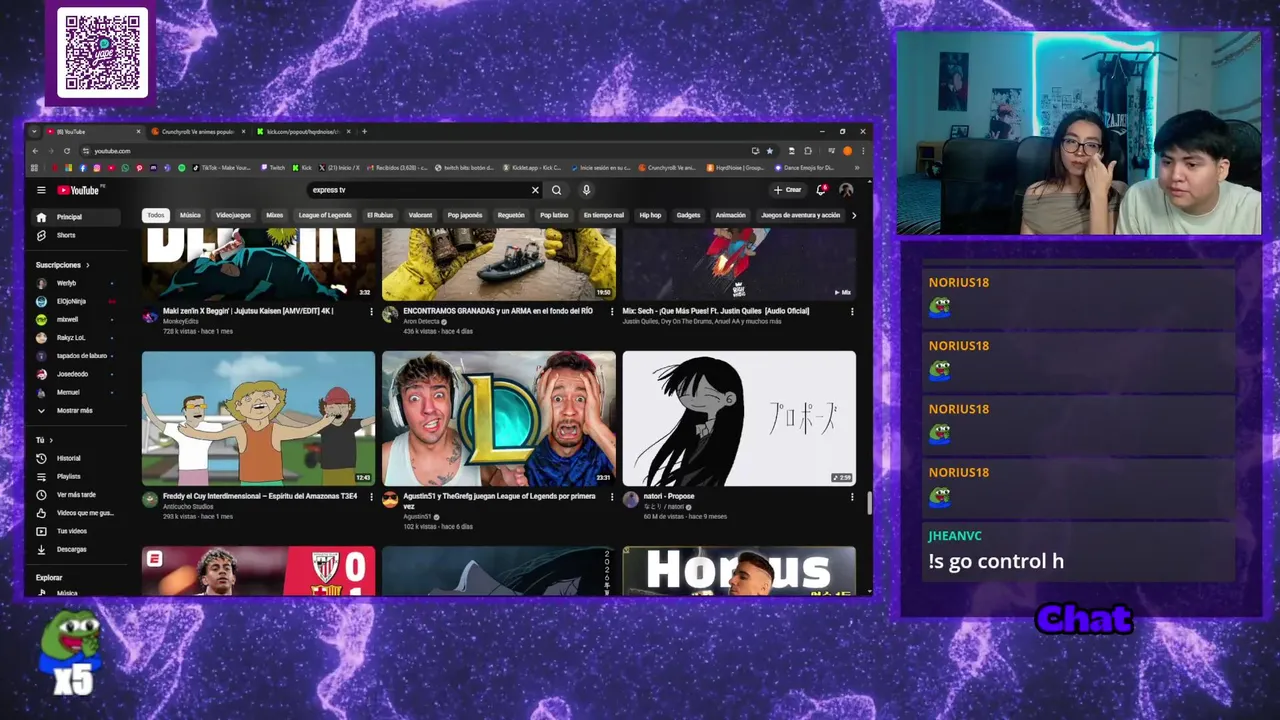The image size is (1280, 720).
Task: Open Chrome profile orange avatar
Action: 847,151
